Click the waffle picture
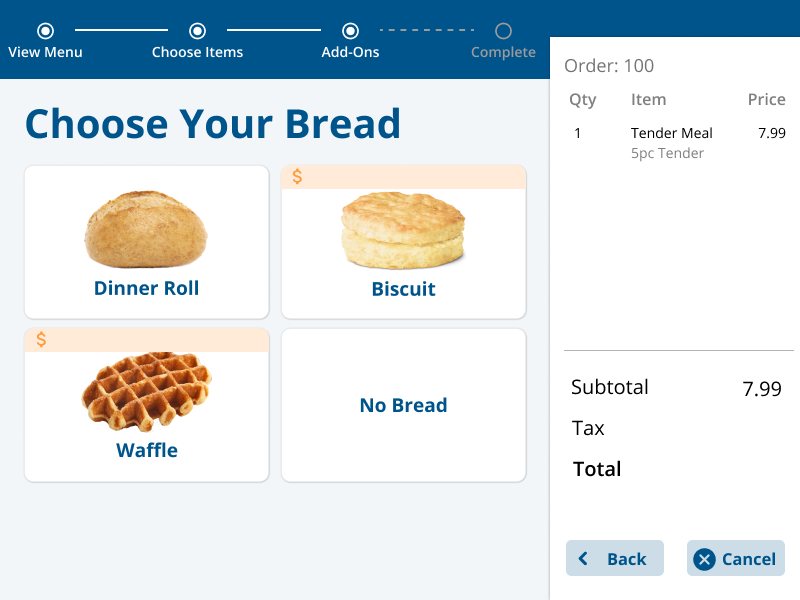 [x=146, y=391]
